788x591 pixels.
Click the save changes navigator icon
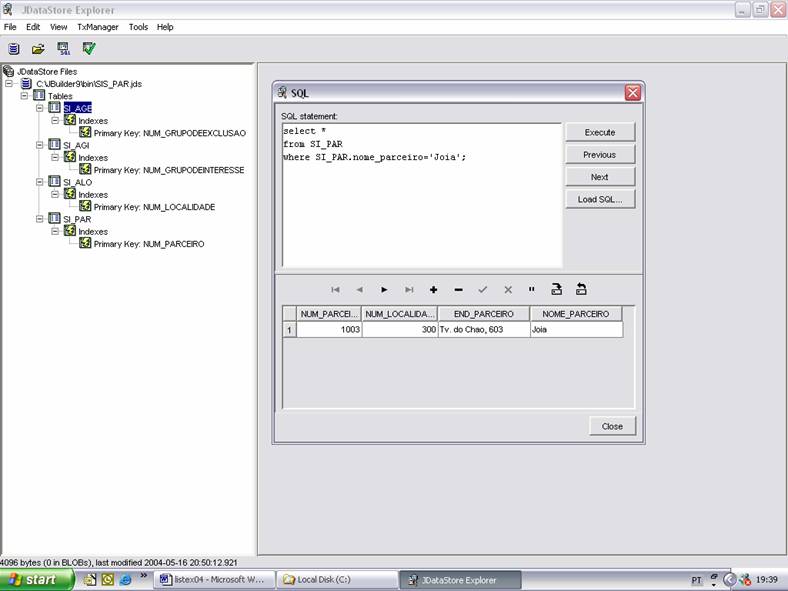556,289
